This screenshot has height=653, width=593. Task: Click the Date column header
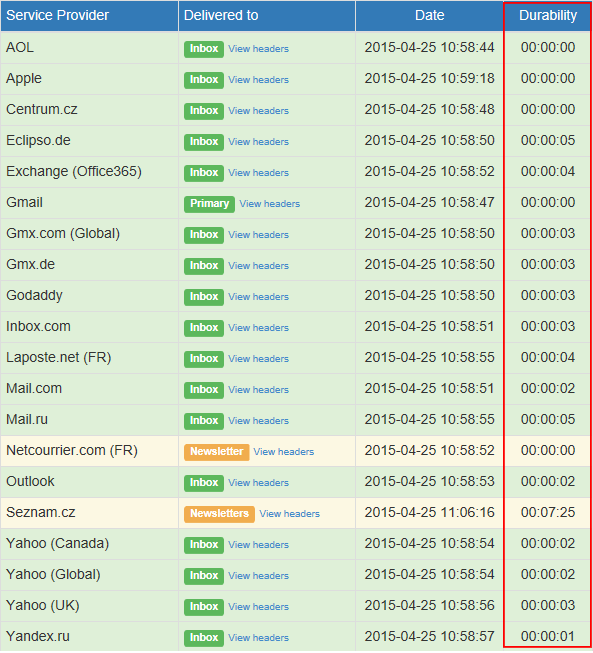click(429, 15)
